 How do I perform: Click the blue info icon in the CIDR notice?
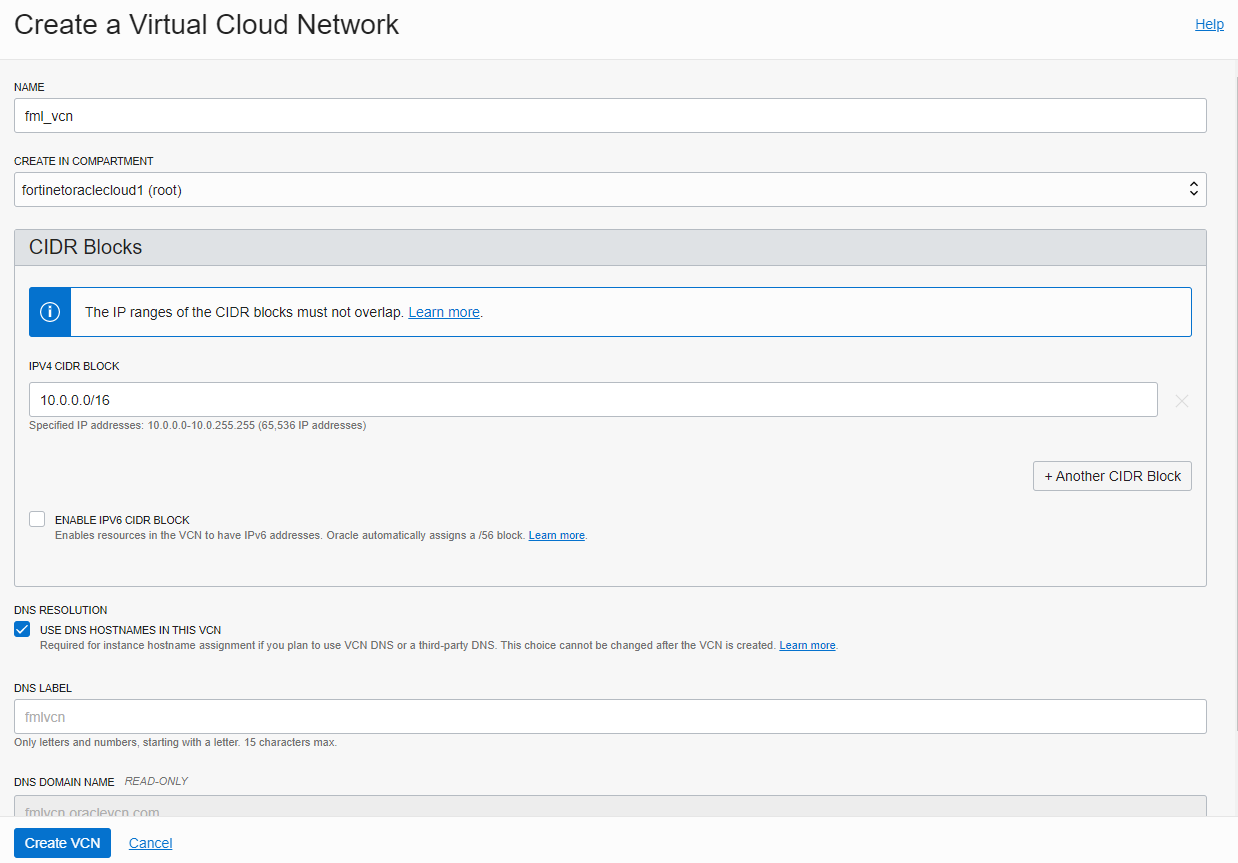tap(49, 311)
